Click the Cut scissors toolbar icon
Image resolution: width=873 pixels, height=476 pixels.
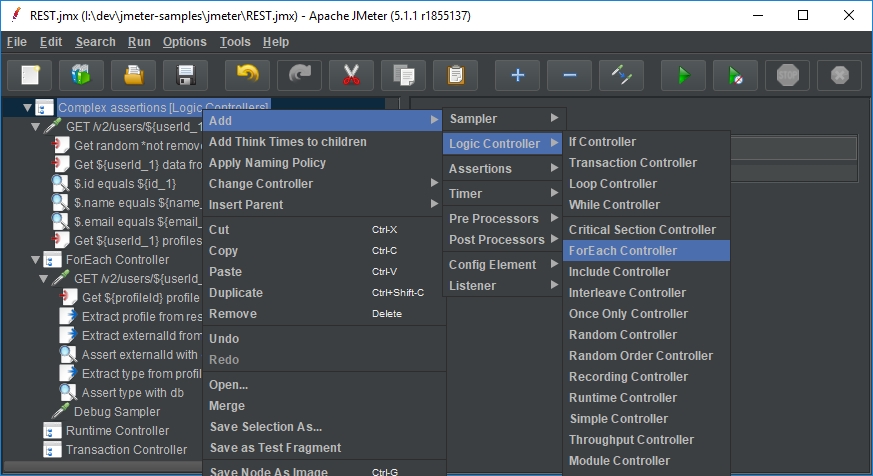pyautogui.click(x=351, y=75)
